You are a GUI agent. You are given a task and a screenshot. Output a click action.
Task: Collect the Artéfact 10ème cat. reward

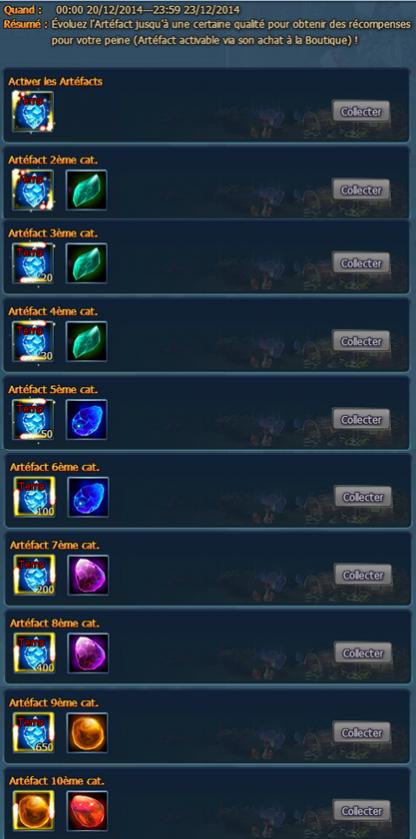362,811
